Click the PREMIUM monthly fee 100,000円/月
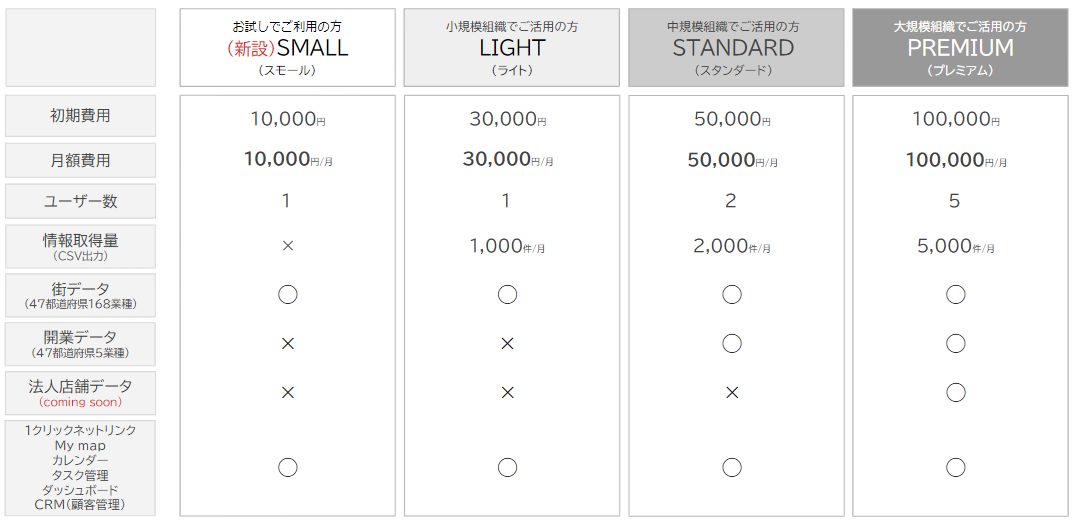 [x=957, y=160]
